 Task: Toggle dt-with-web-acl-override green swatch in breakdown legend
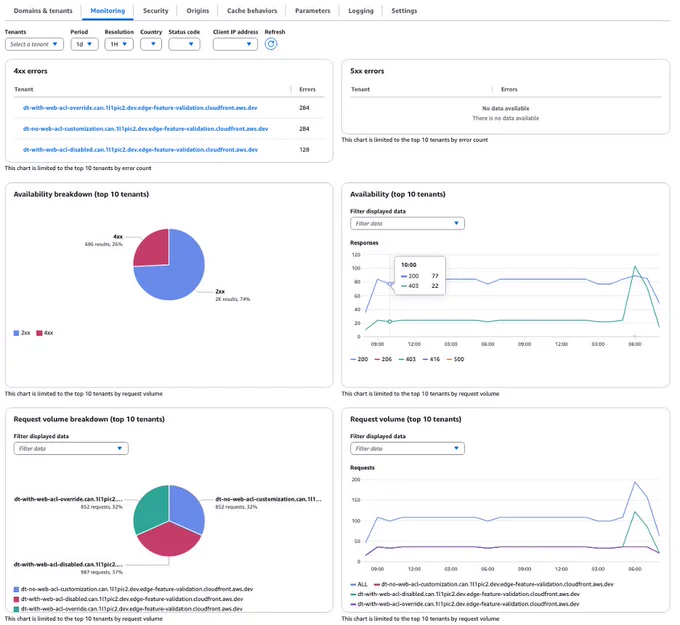point(16,609)
